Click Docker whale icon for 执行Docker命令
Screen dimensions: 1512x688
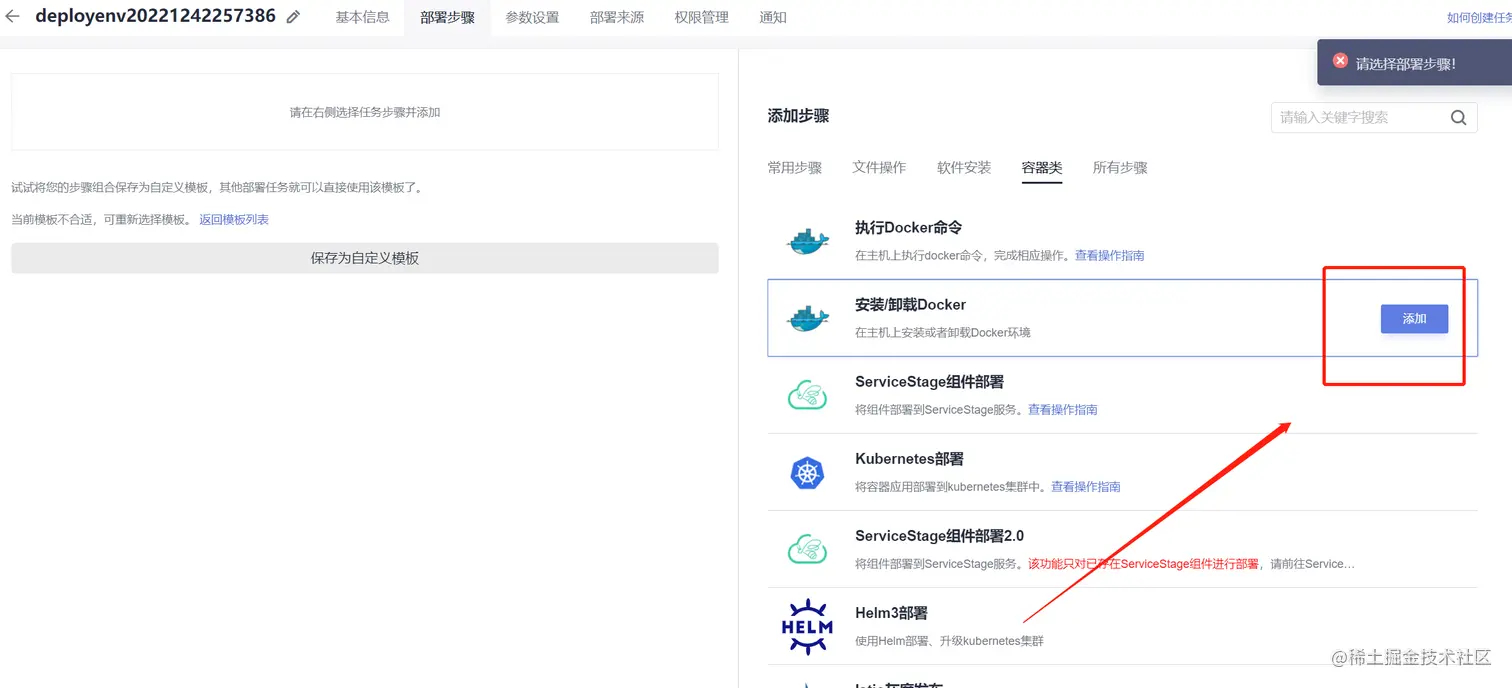pos(807,241)
